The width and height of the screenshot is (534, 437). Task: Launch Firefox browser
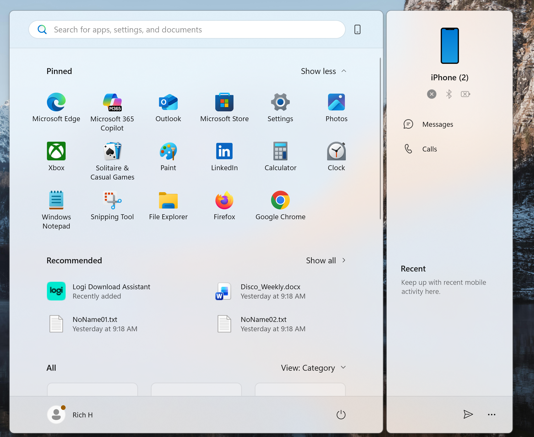[x=224, y=206]
